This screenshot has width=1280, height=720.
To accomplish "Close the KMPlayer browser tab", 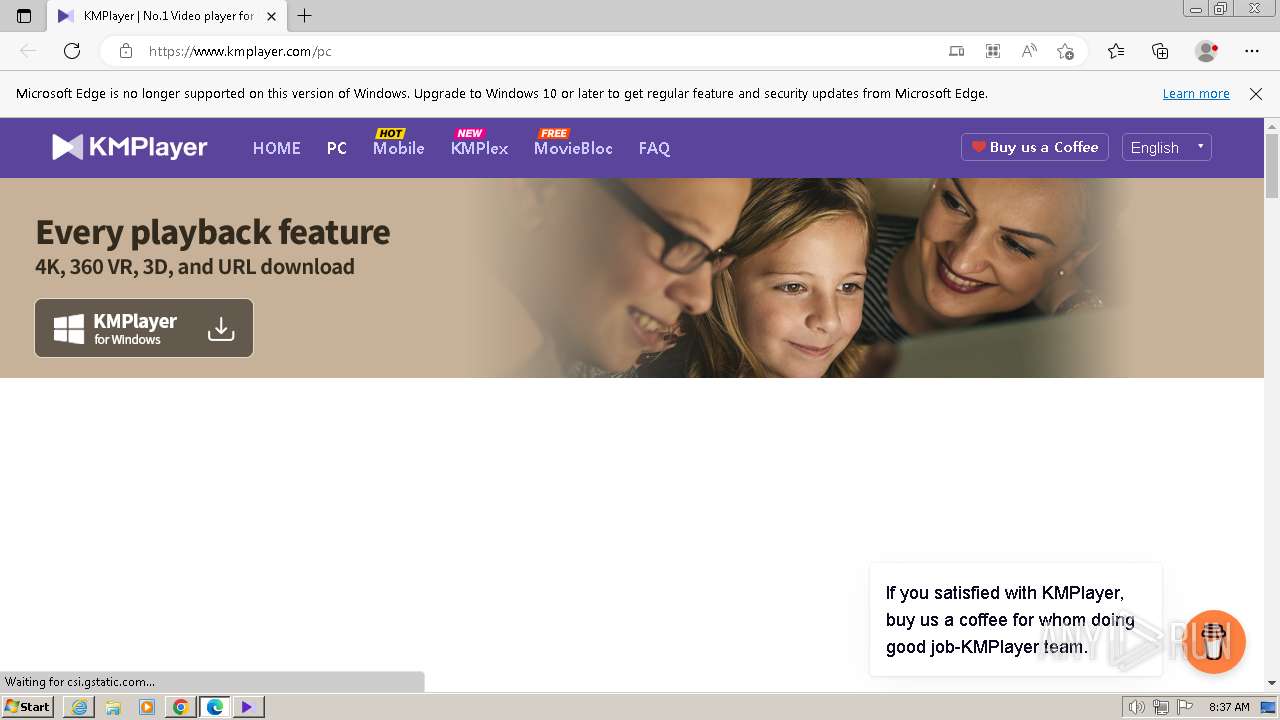I will (271, 16).
